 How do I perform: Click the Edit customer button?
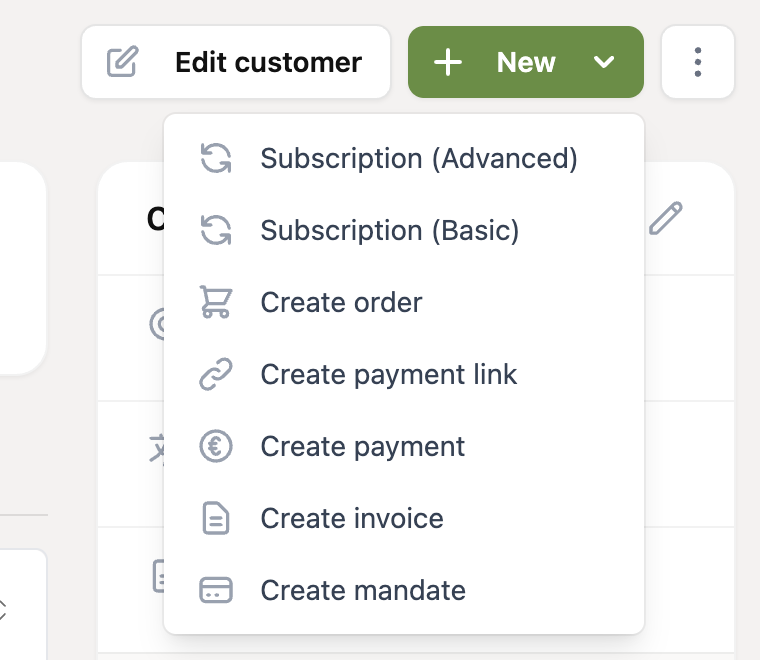[x=236, y=62]
